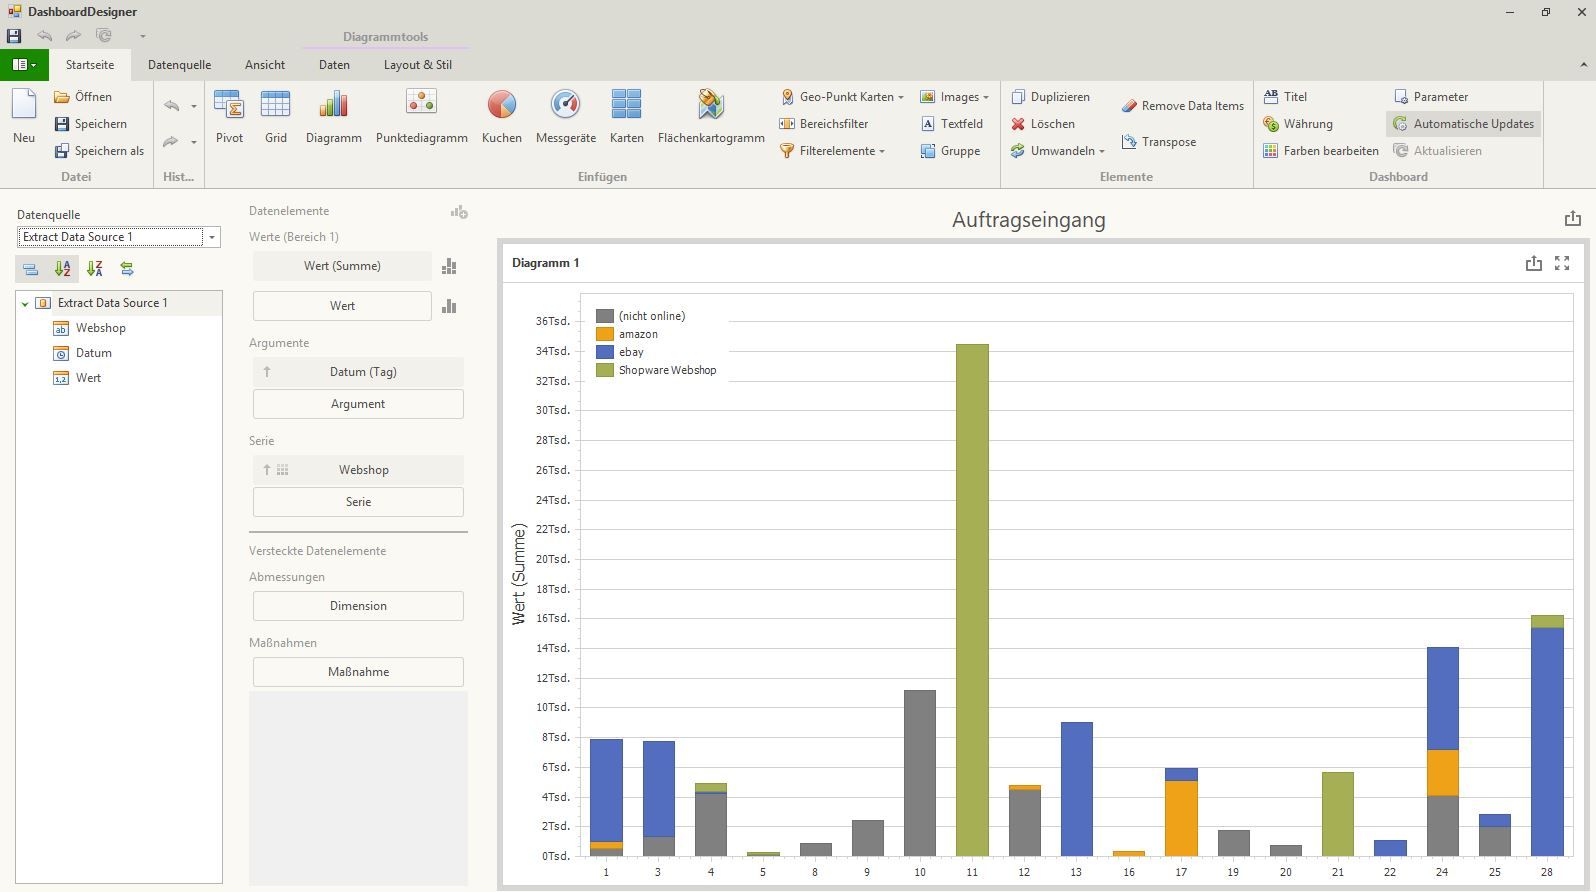Click the amazon orange legend swatch

coord(605,334)
